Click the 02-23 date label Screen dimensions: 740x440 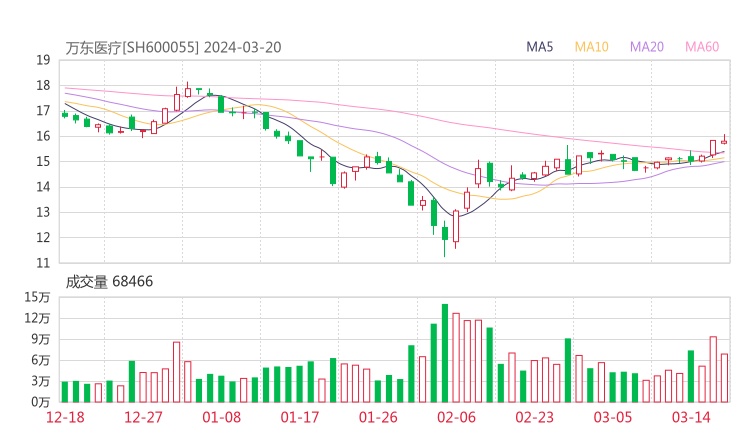click(534, 417)
